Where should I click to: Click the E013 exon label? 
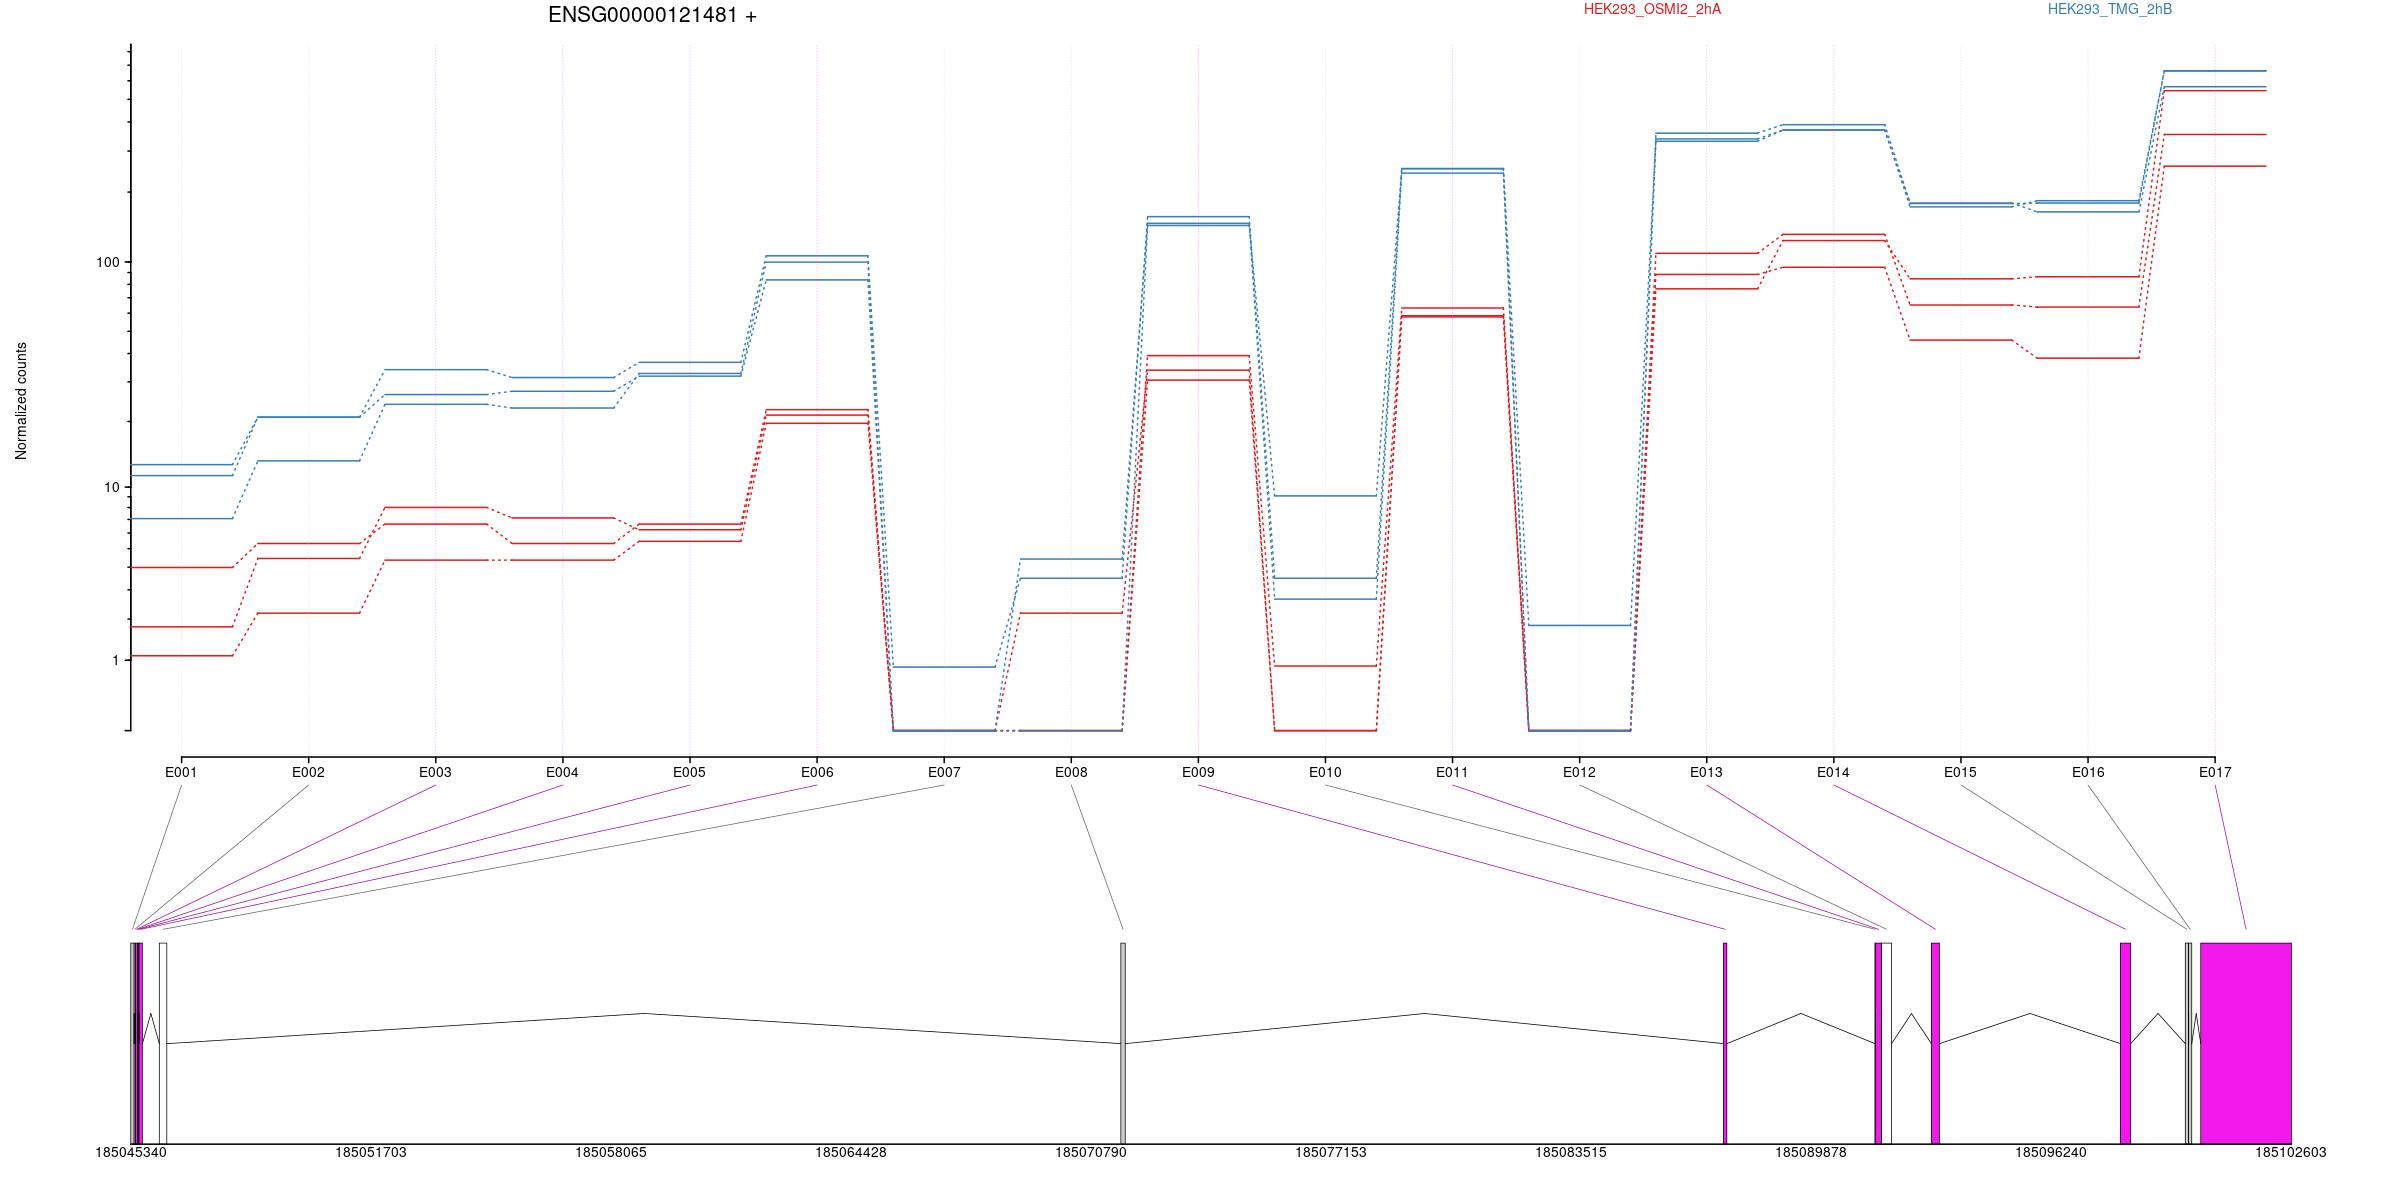click(x=1706, y=772)
